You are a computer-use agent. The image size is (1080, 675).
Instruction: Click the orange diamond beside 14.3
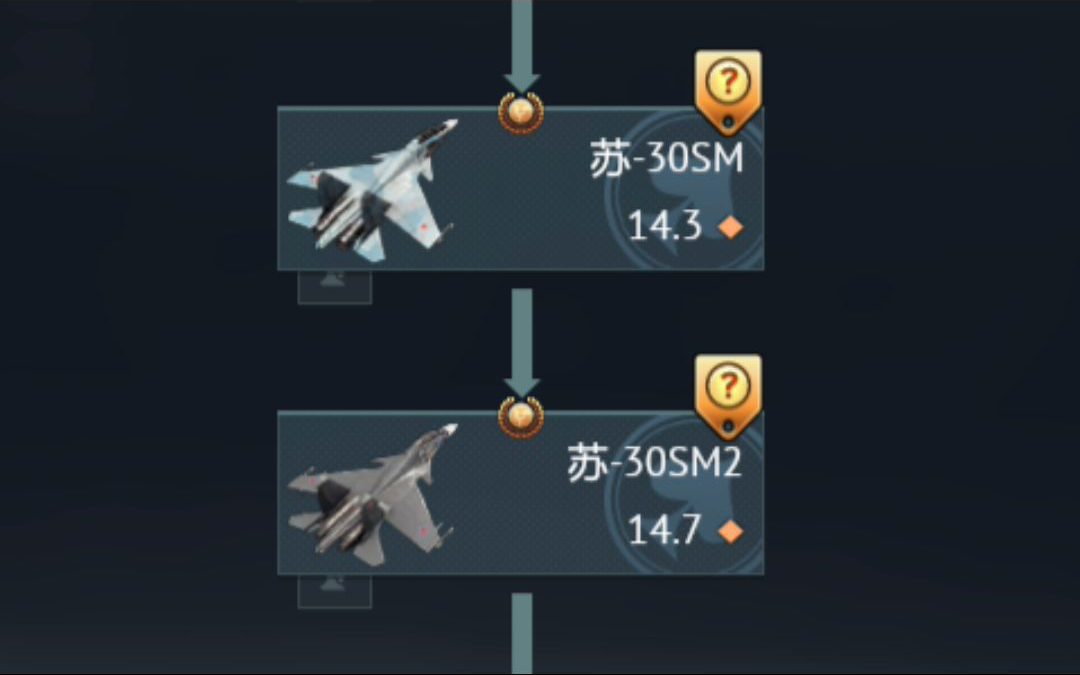click(731, 227)
